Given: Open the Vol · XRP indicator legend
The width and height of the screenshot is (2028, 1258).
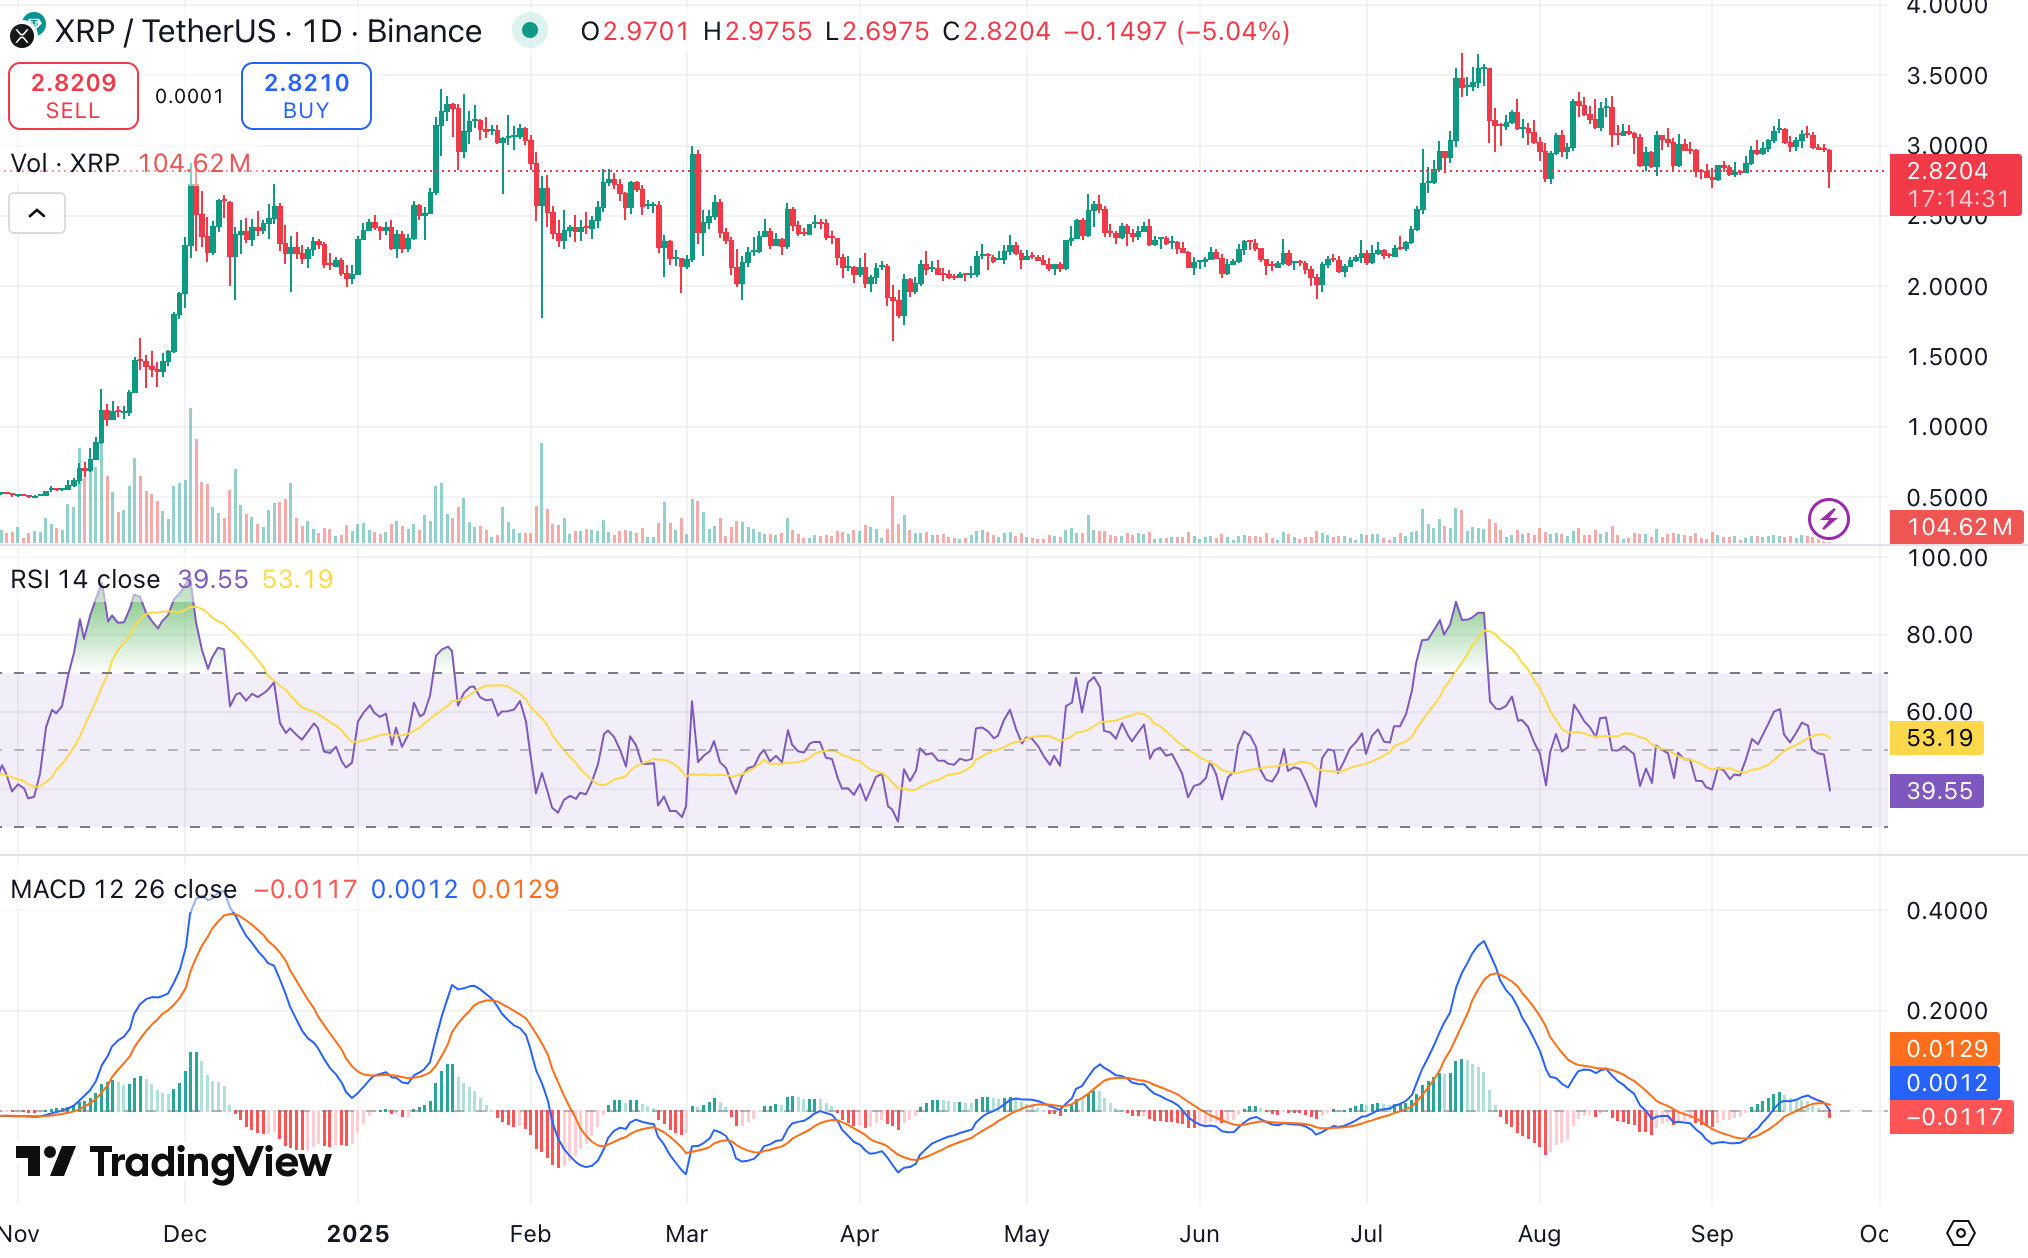Looking at the screenshot, I should pos(65,163).
